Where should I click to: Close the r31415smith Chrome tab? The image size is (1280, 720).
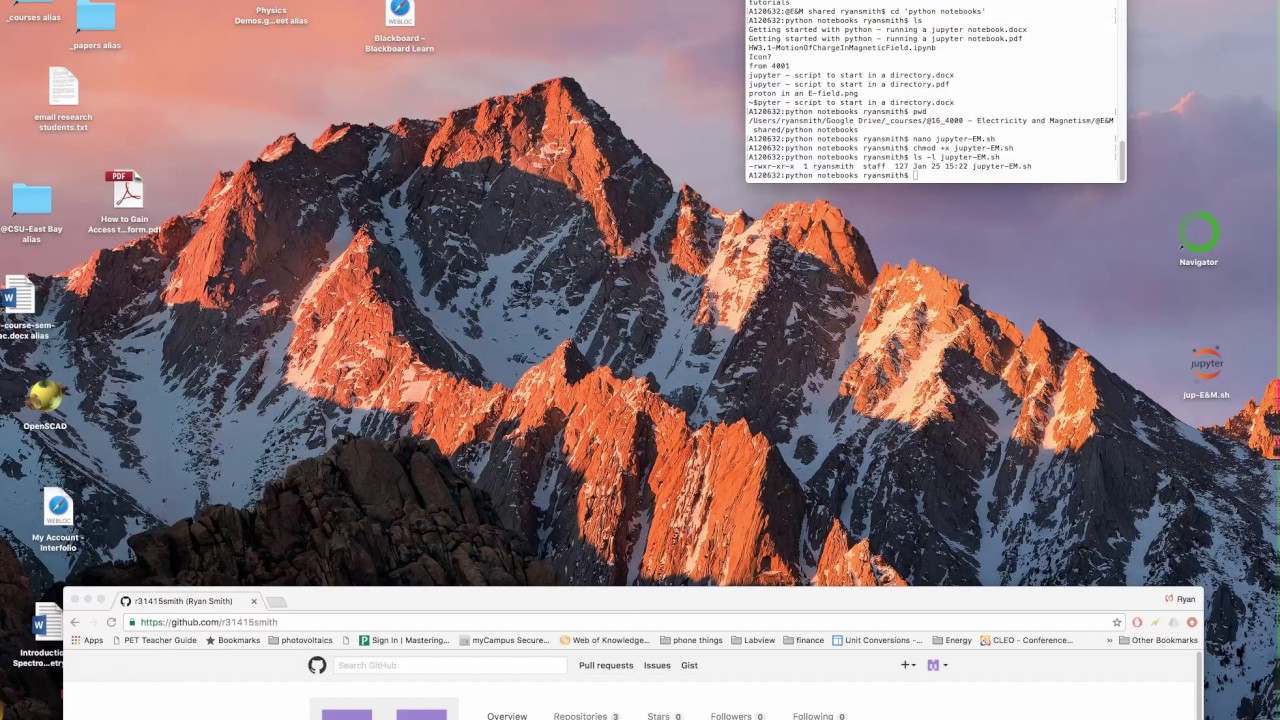(x=254, y=601)
